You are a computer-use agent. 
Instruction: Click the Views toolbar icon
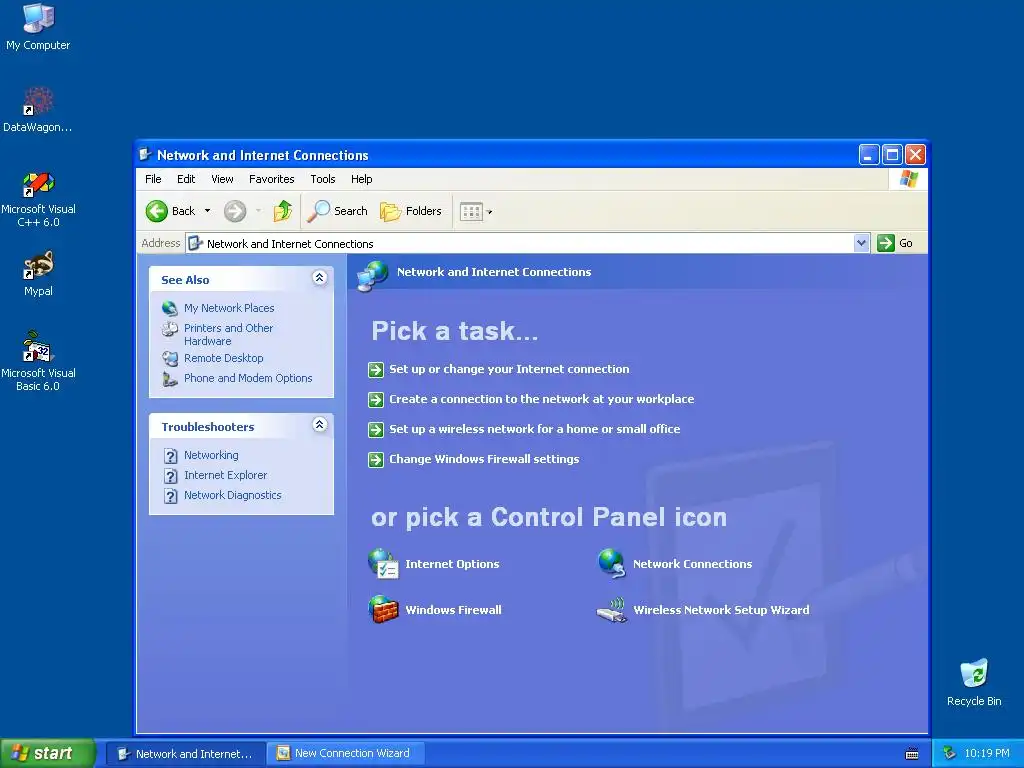pos(471,211)
